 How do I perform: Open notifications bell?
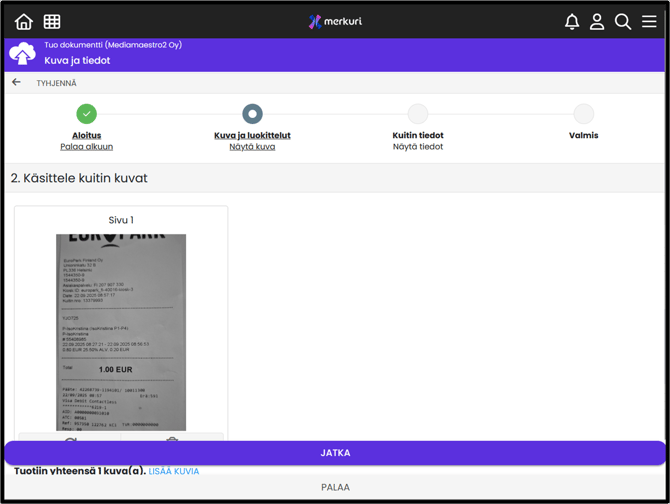coord(572,21)
